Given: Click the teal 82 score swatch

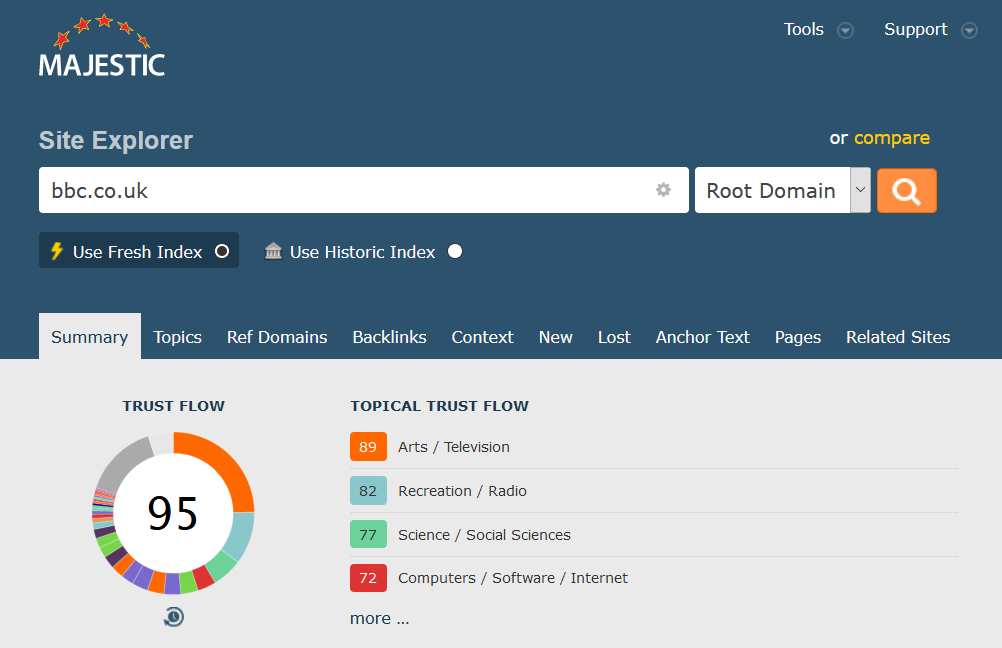Looking at the screenshot, I should (x=368, y=491).
